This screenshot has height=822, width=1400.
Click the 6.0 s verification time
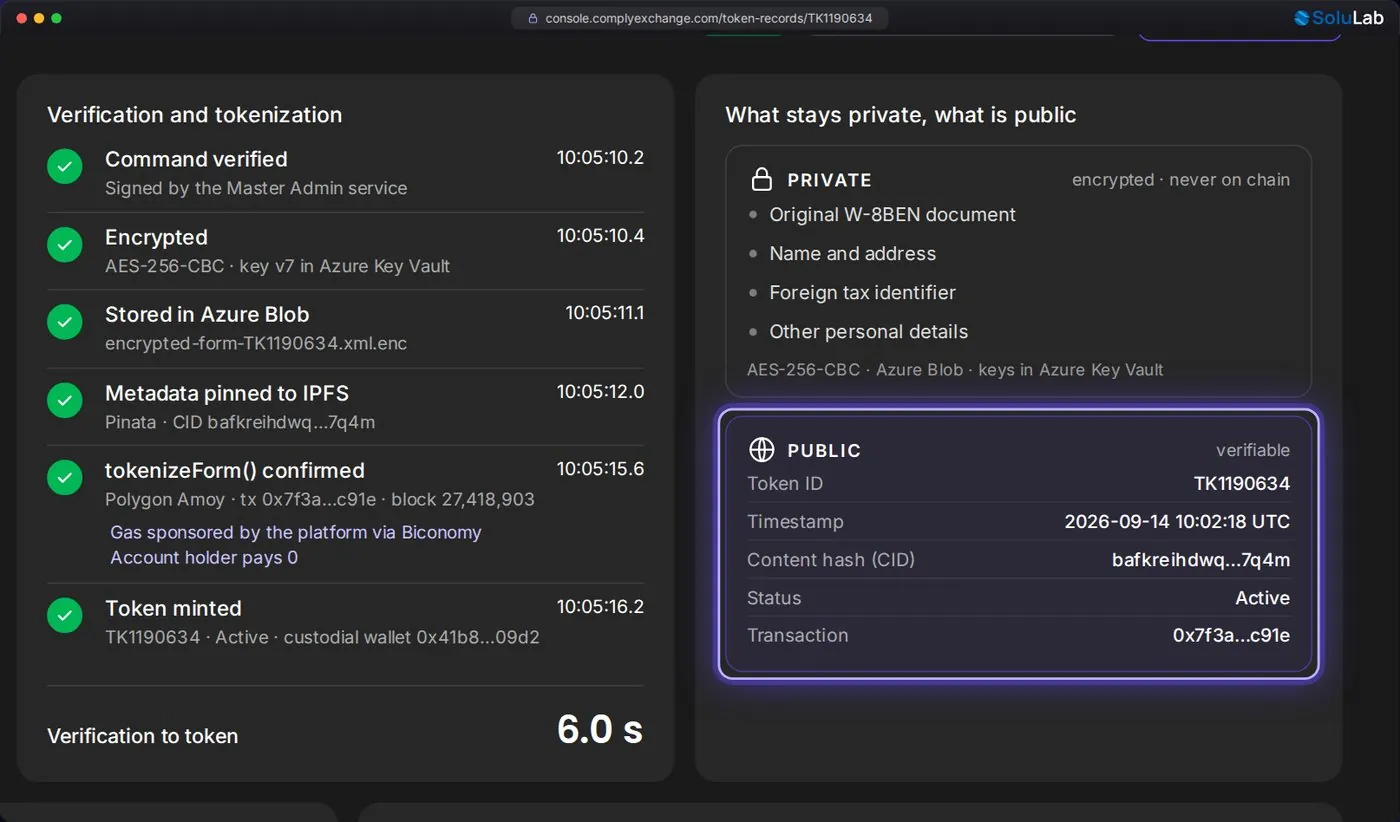point(600,730)
